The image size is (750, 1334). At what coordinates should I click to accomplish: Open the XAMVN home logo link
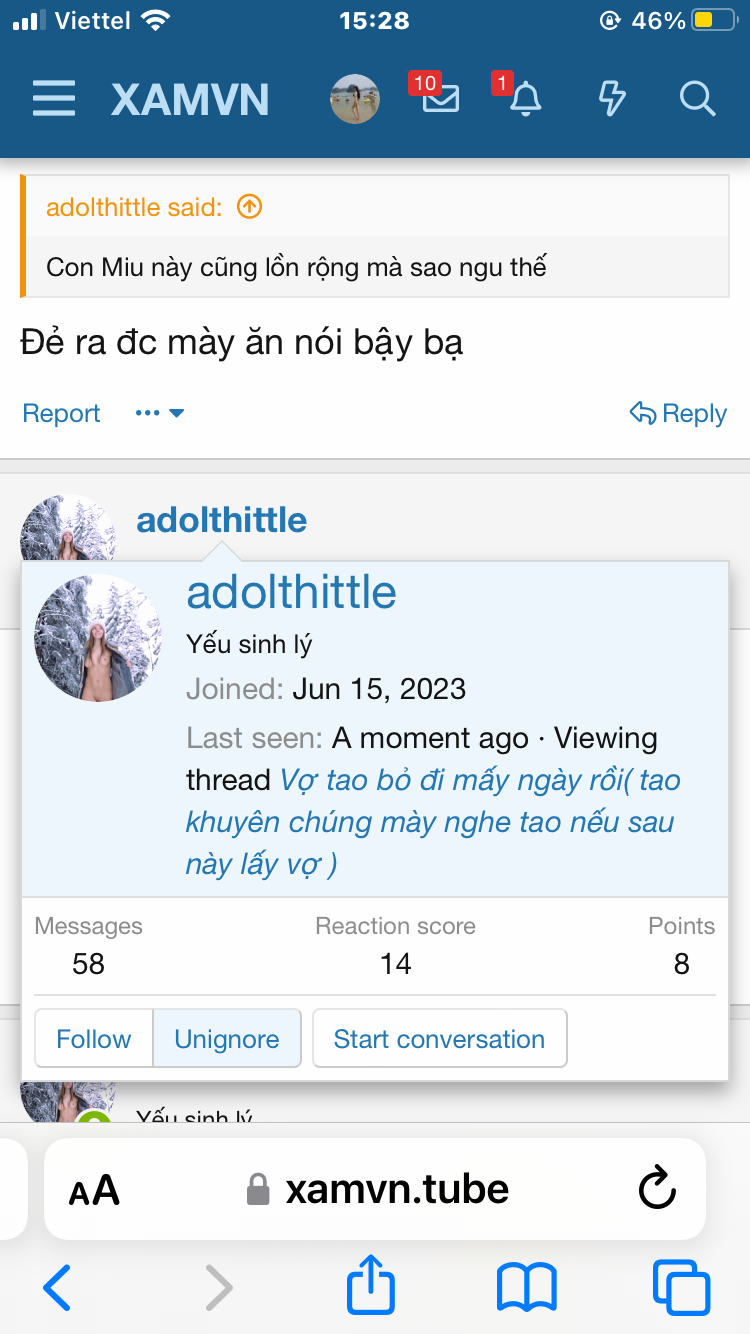coord(190,99)
